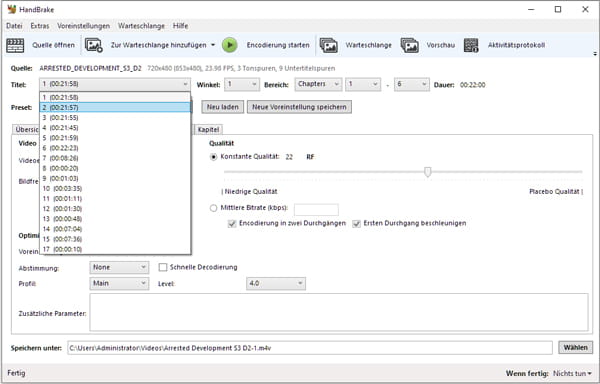Open the add-to-queue dropdown arrow
This screenshot has width=600, height=384.
click(213, 45)
